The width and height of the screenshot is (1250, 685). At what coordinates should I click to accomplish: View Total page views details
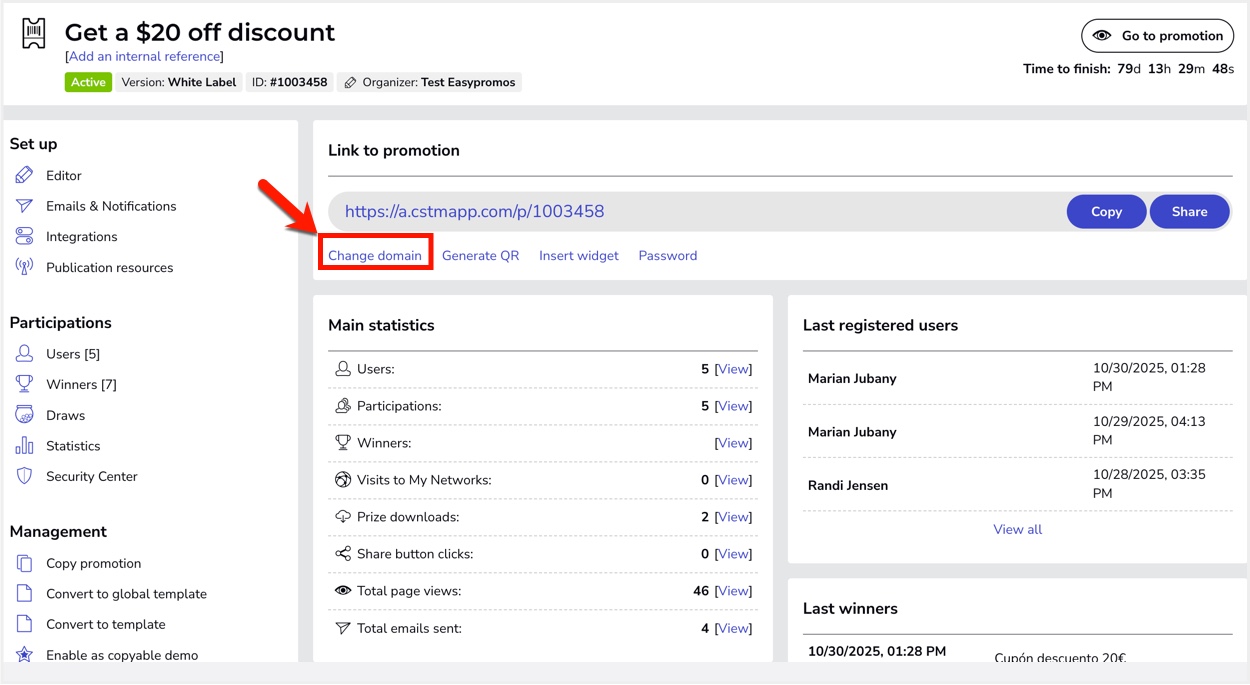733,591
